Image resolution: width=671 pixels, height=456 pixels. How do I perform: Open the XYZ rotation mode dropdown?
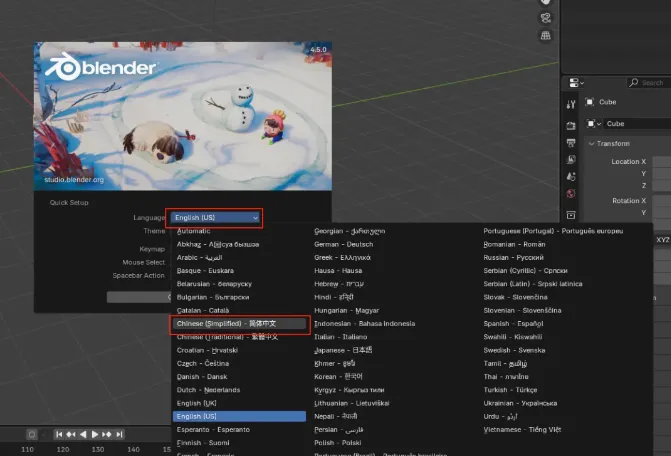tap(662, 240)
